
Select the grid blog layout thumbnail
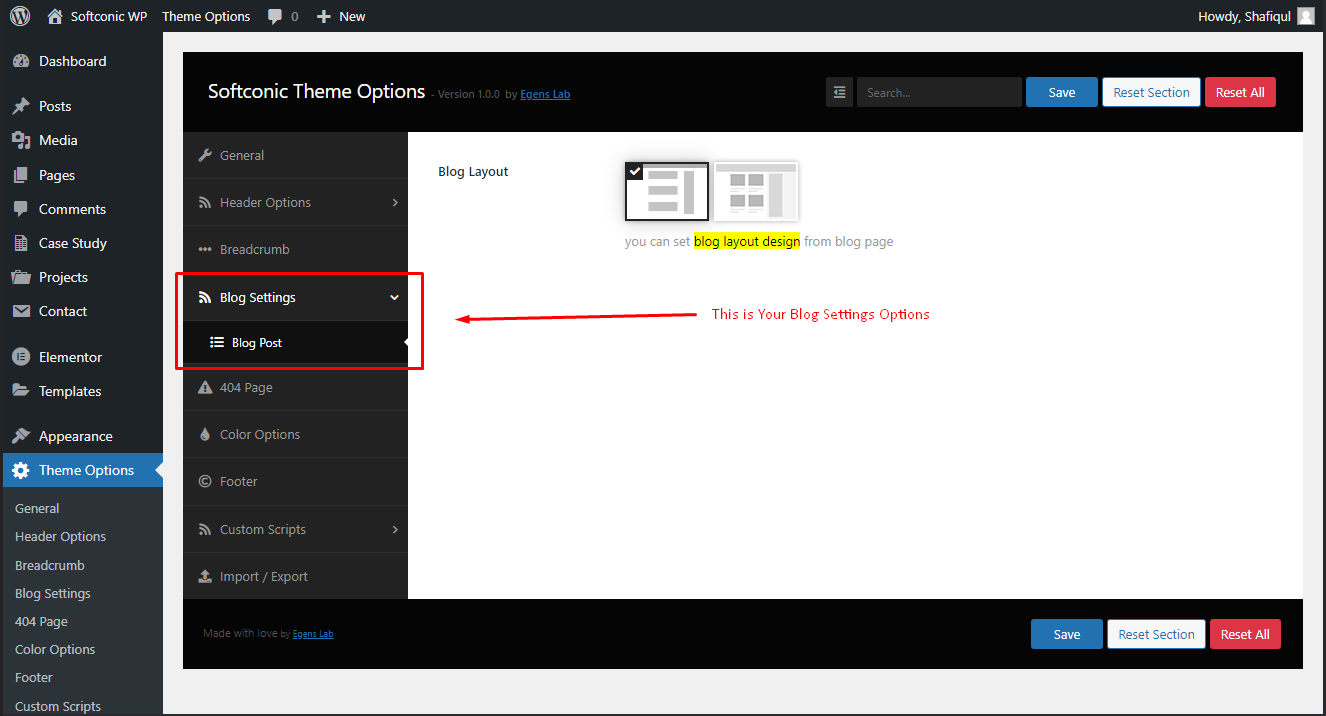tap(756, 191)
